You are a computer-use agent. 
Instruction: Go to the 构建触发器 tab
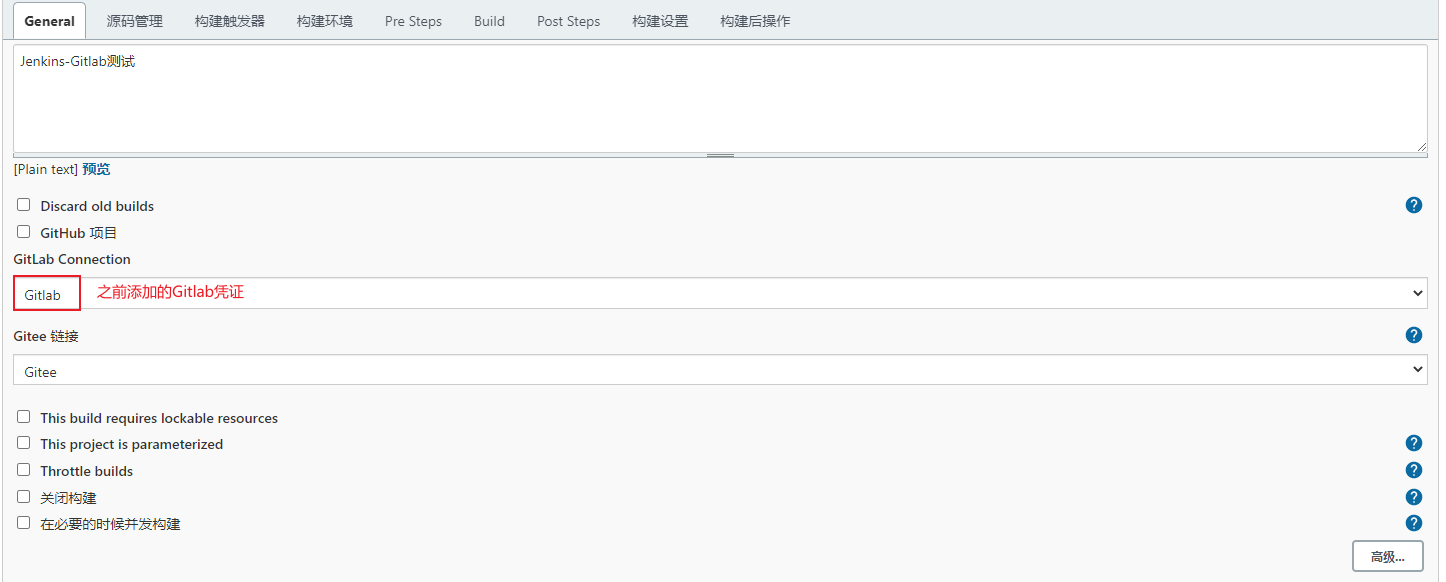pyautogui.click(x=230, y=21)
